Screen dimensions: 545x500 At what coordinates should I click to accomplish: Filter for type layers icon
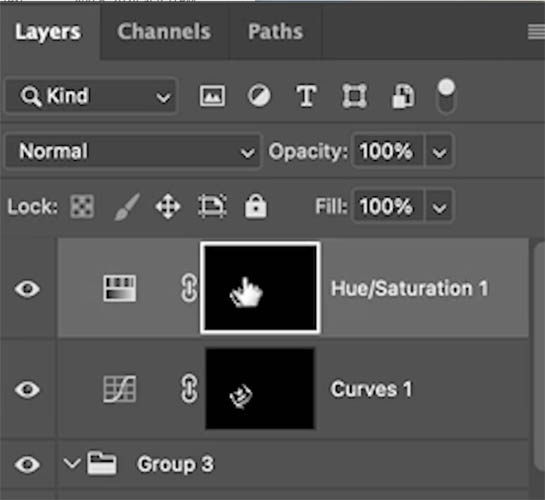tap(306, 96)
